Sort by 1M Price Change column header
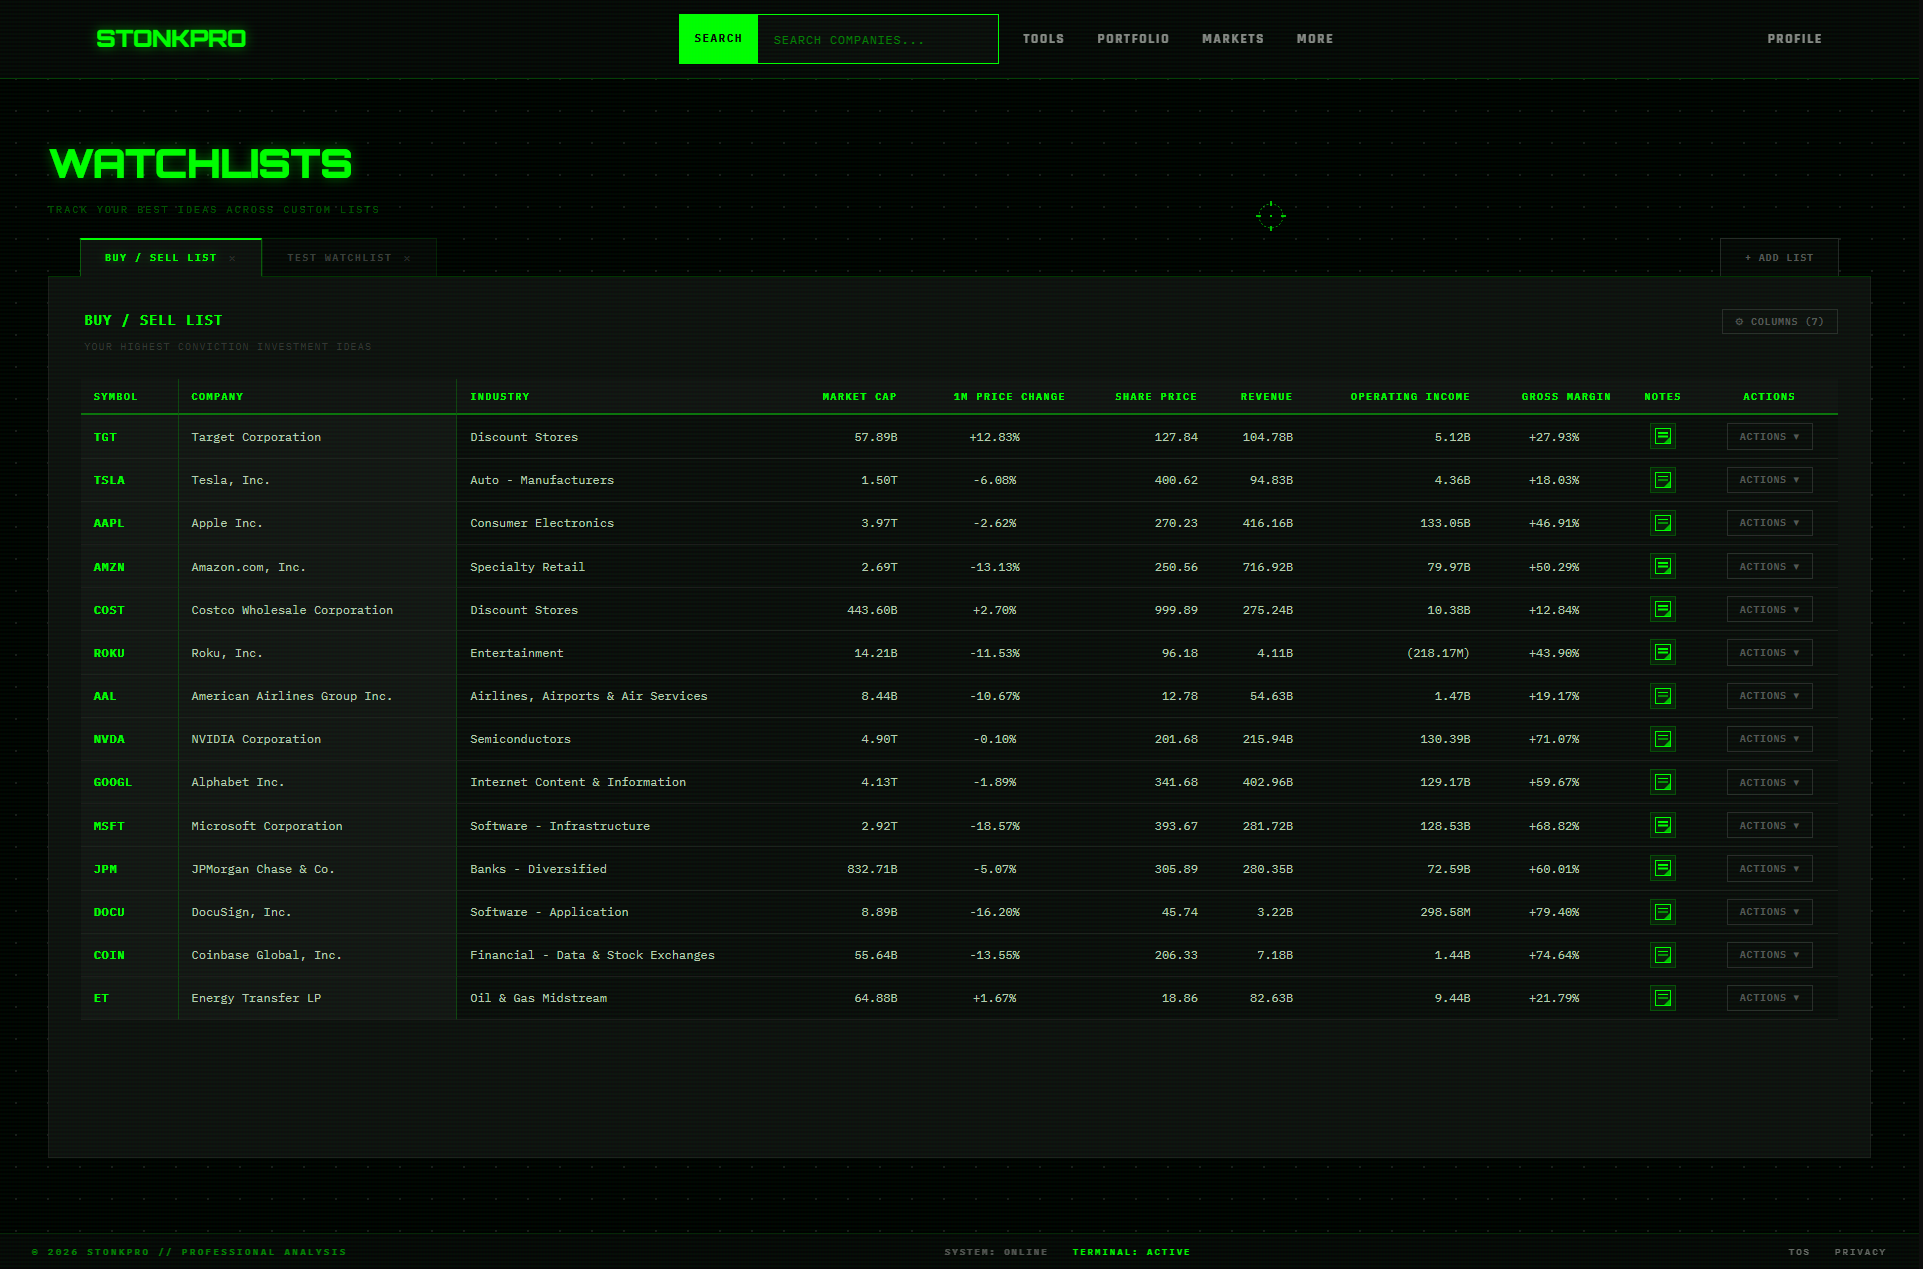Image resolution: width=1923 pixels, height=1269 pixels. coord(1008,397)
